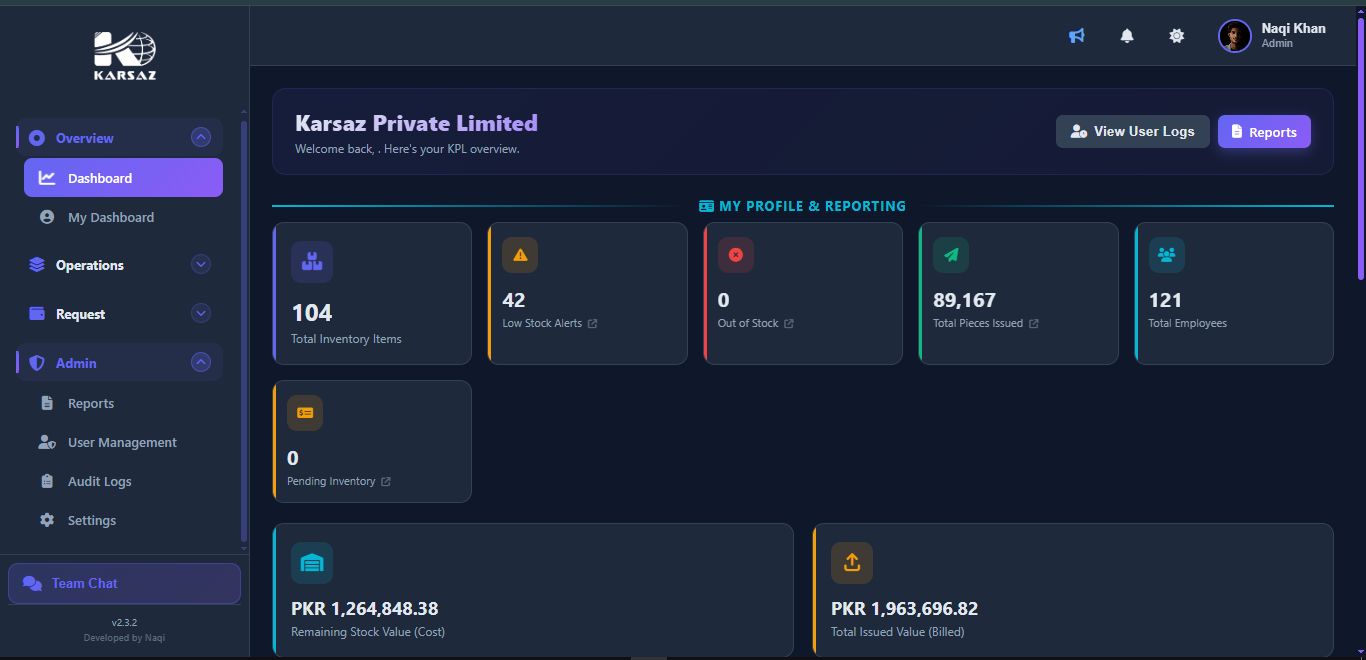Click the Request wallet icon
1366x660 pixels.
(x=37, y=314)
